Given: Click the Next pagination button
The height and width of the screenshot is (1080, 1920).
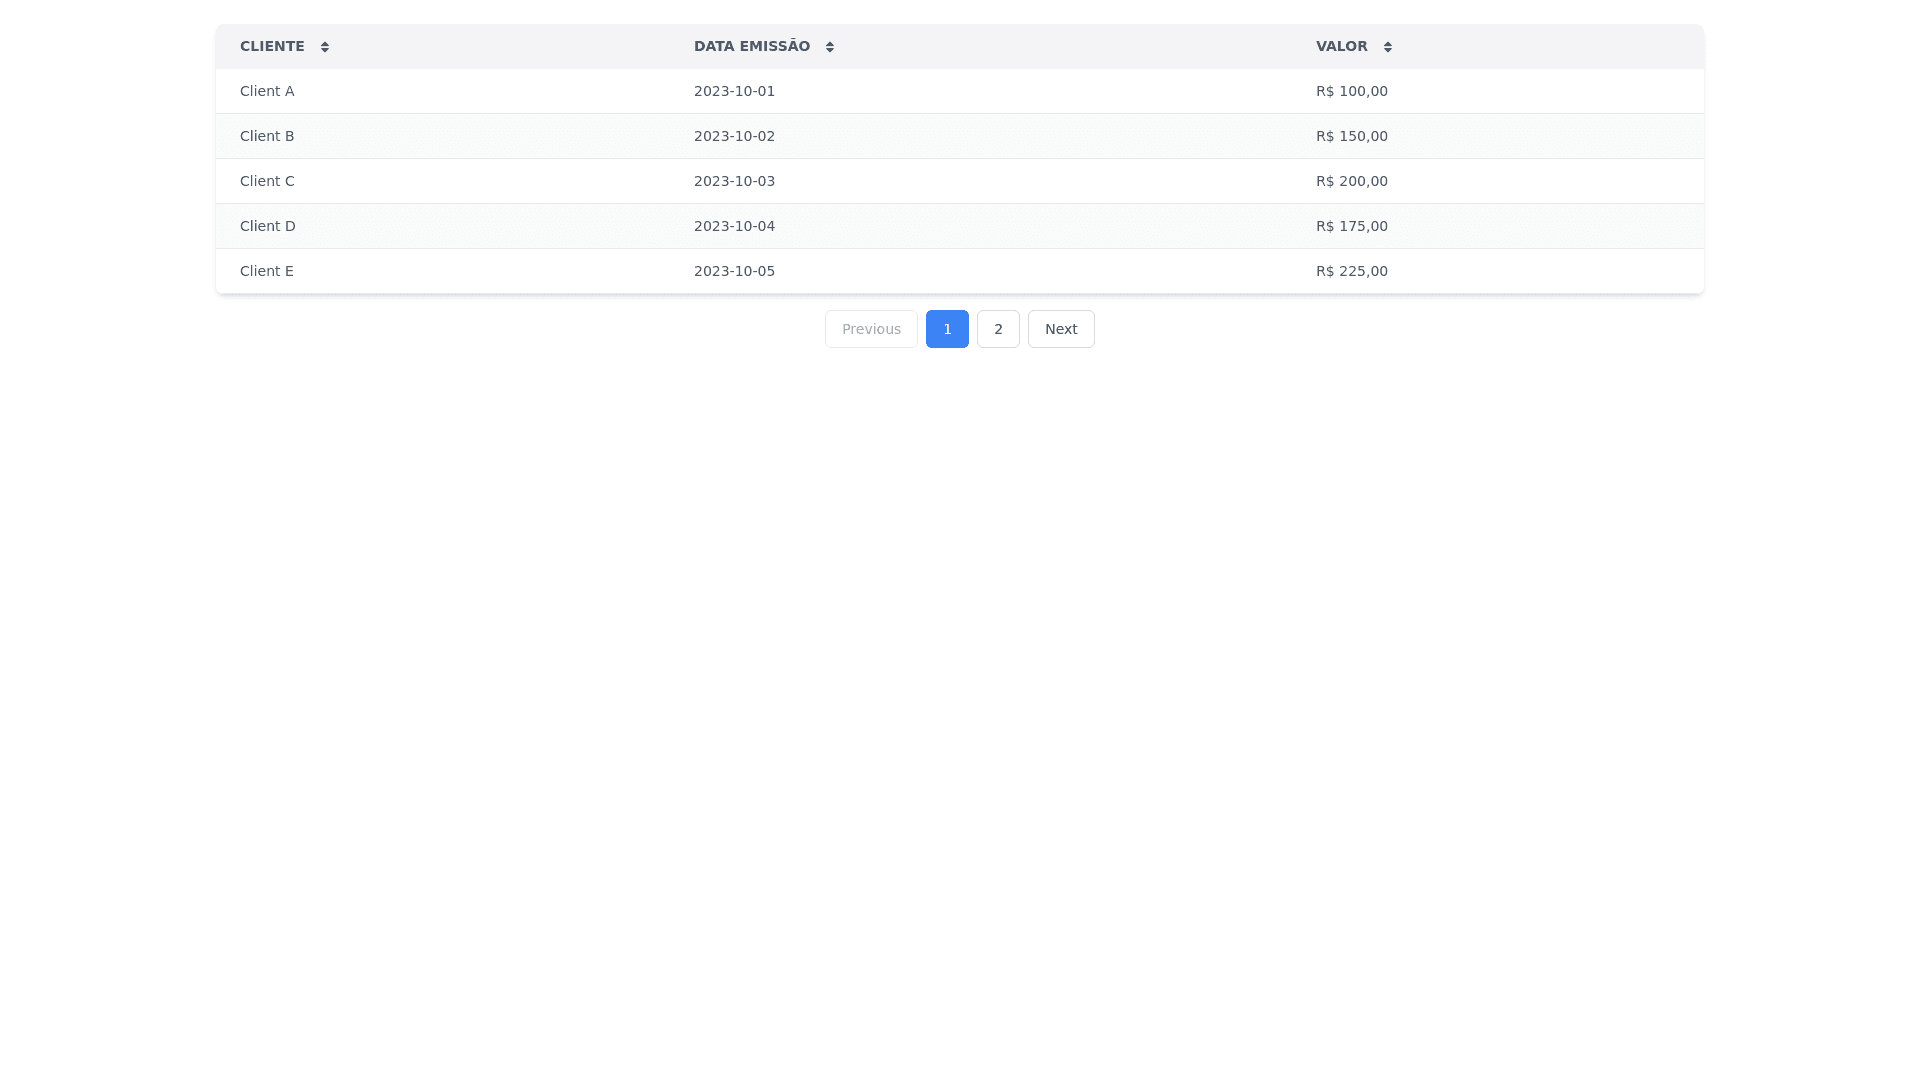Looking at the screenshot, I should (1061, 329).
